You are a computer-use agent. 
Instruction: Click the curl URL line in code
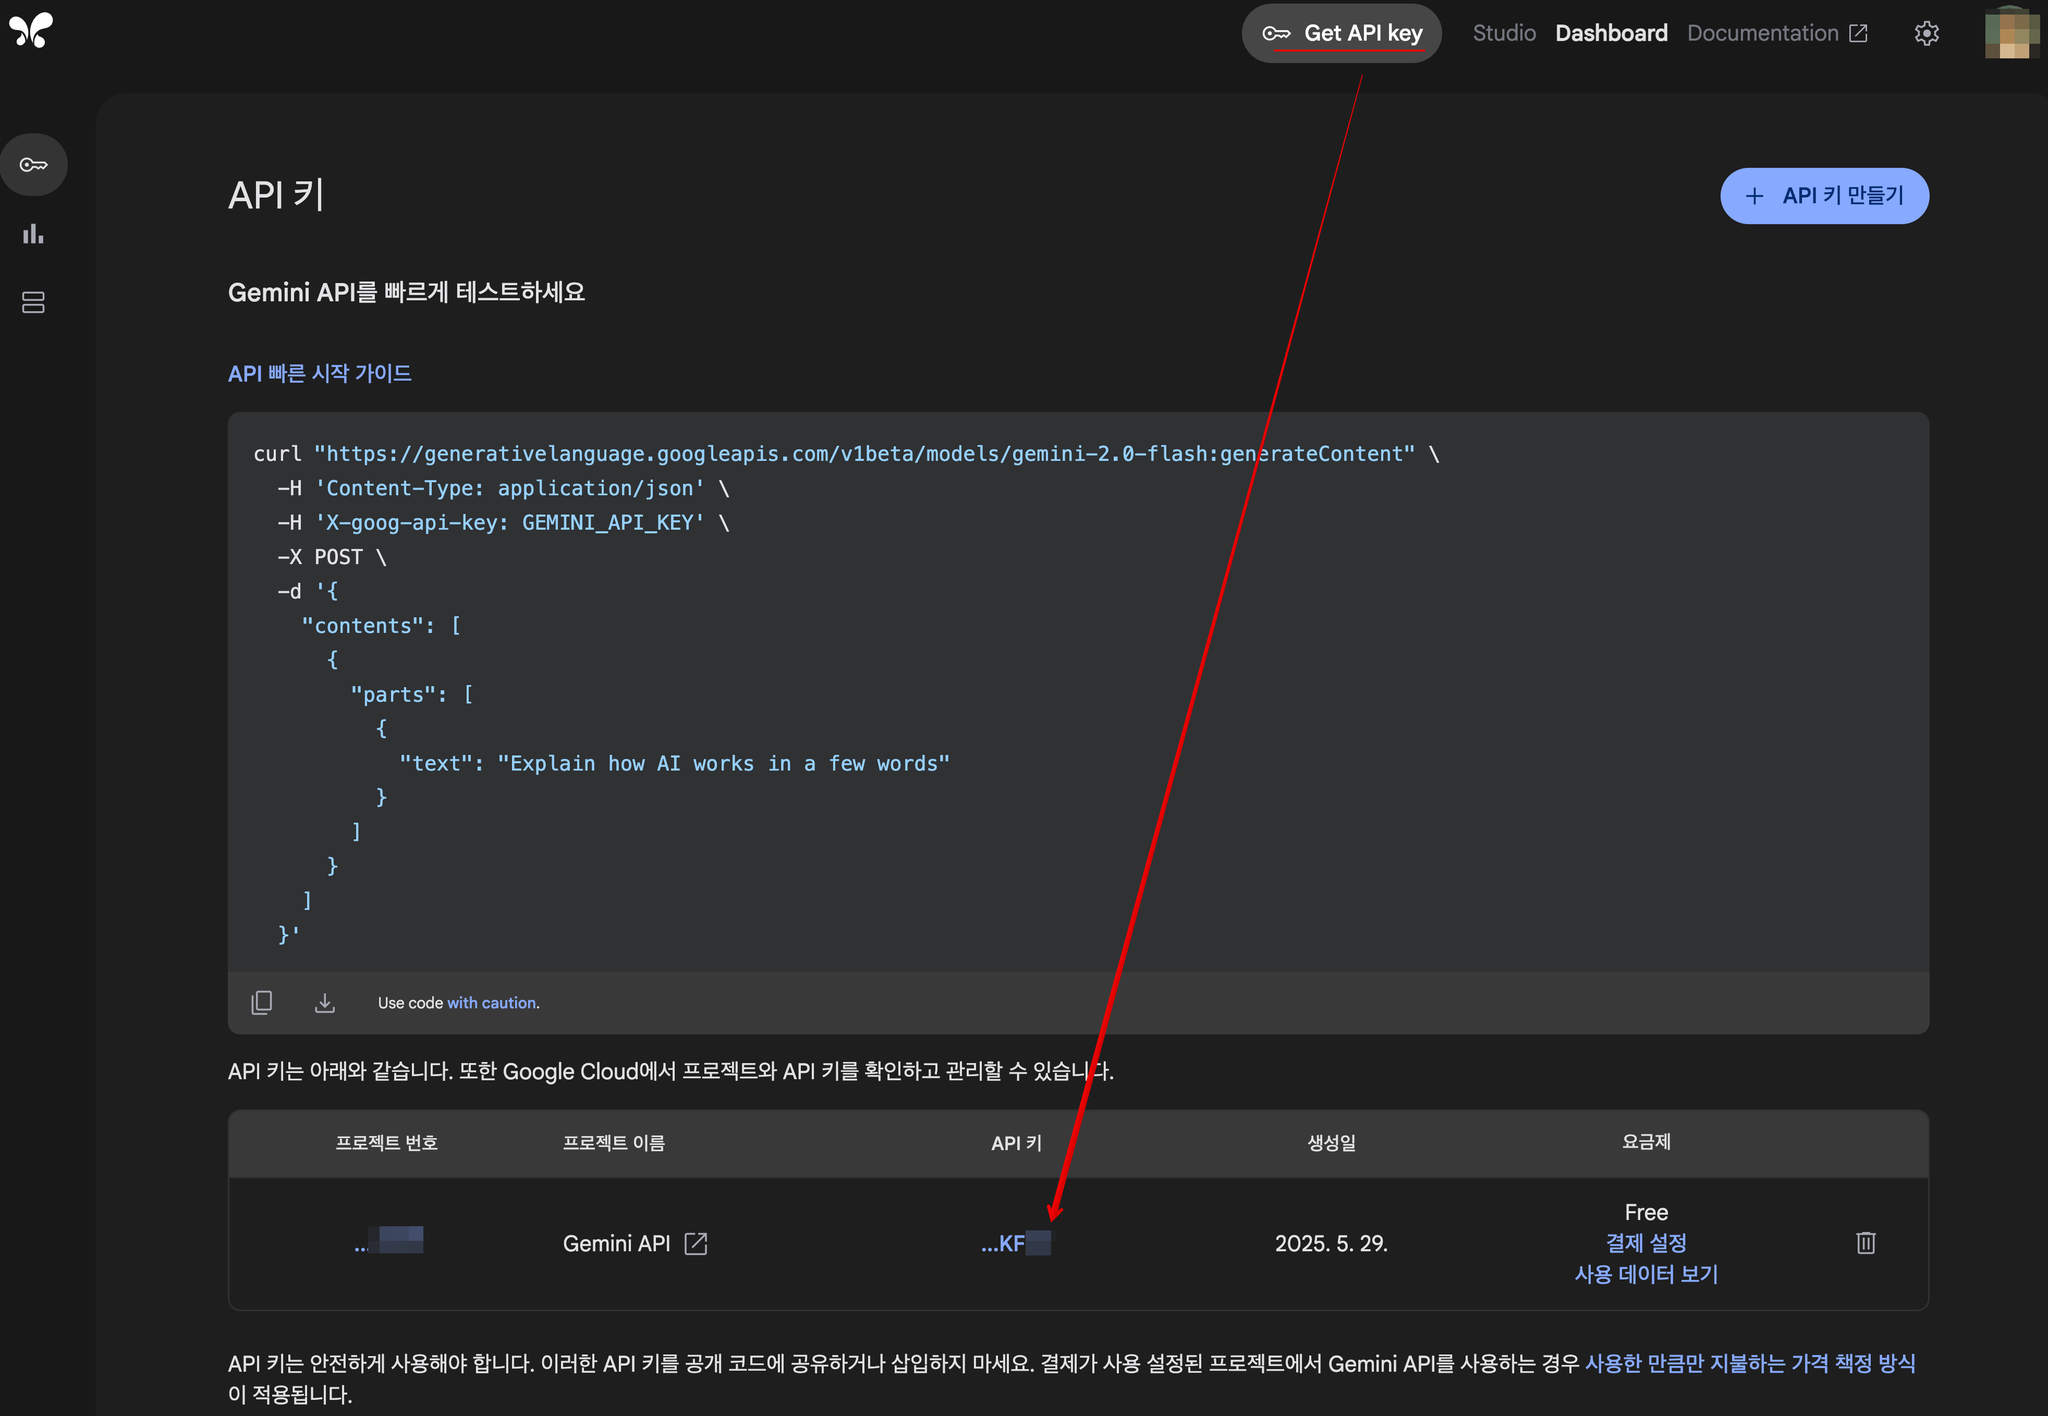pyautogui.click(x=846, y=454)
